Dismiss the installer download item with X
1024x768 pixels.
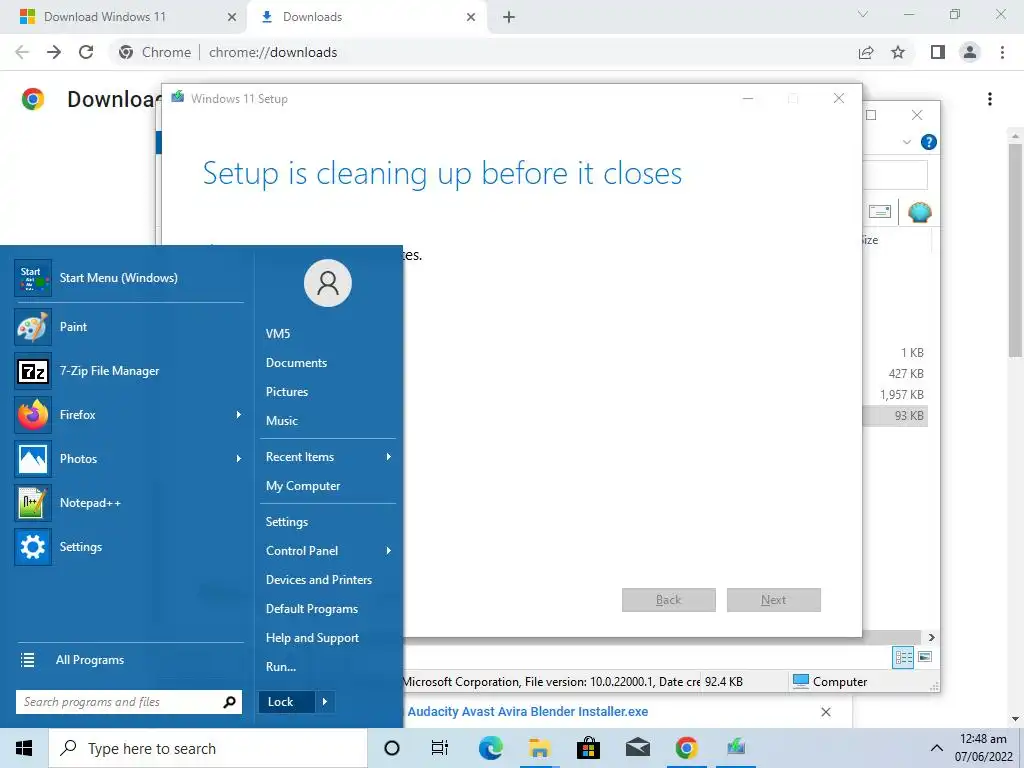tap(826, 712)
